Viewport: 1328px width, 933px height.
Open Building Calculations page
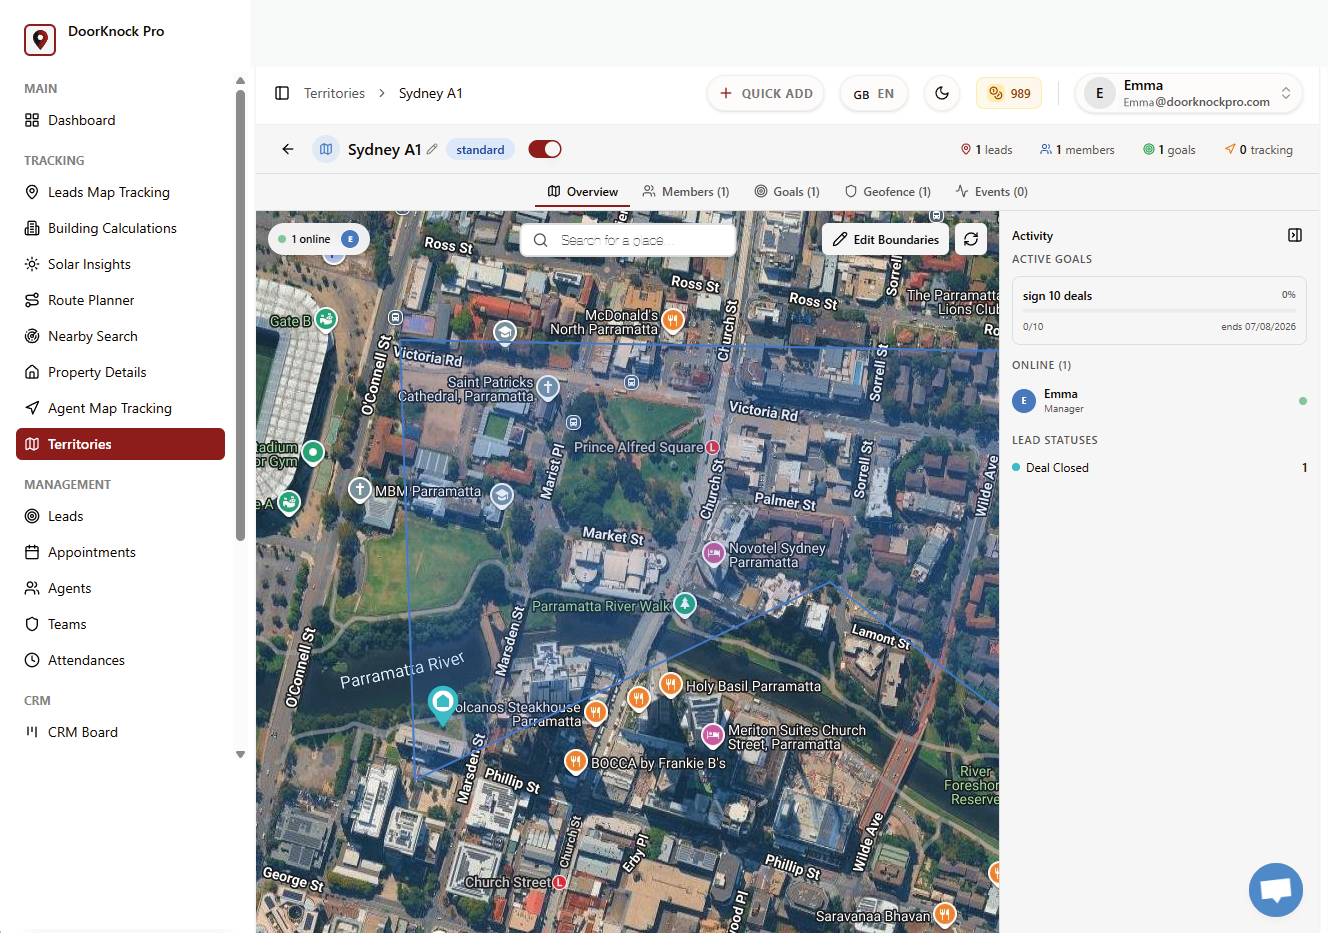[x=120, y=228]
